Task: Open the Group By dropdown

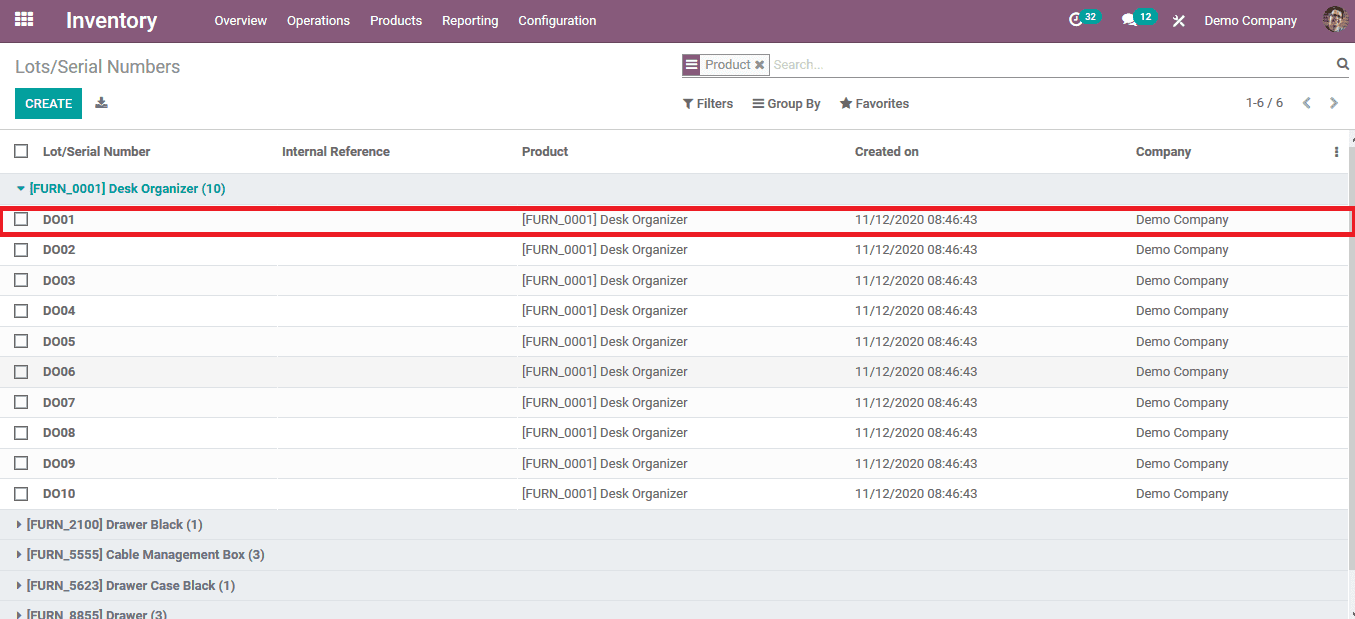Action: [x=787, y=103]
